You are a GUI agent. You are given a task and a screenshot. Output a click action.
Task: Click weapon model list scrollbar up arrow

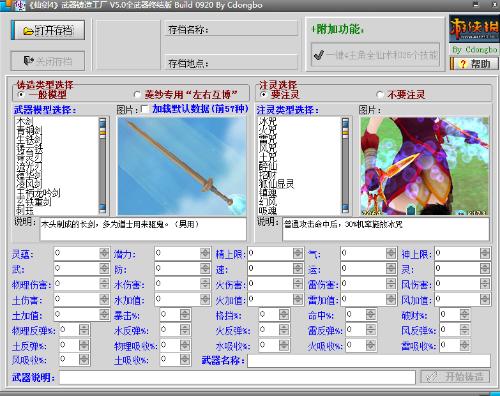[102, 122]
